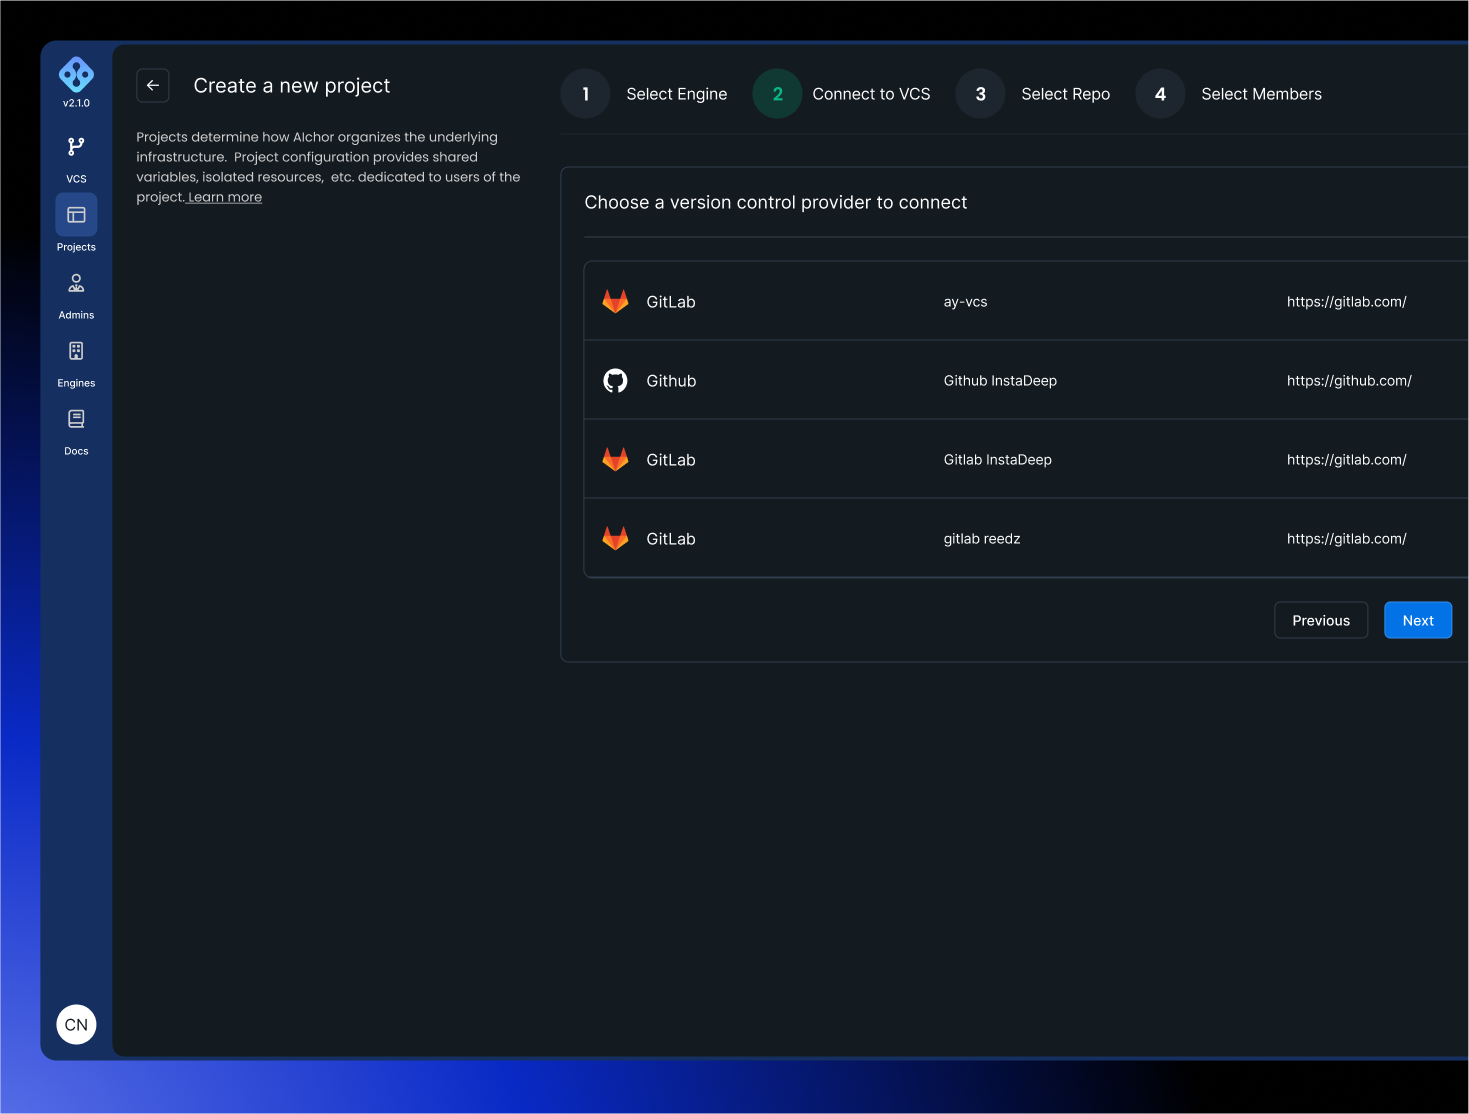Click the ay-vcs row gitlab.com URL
Image resolution: width=1469 pixels, height=1114 pixels.
coord(1346,301)
